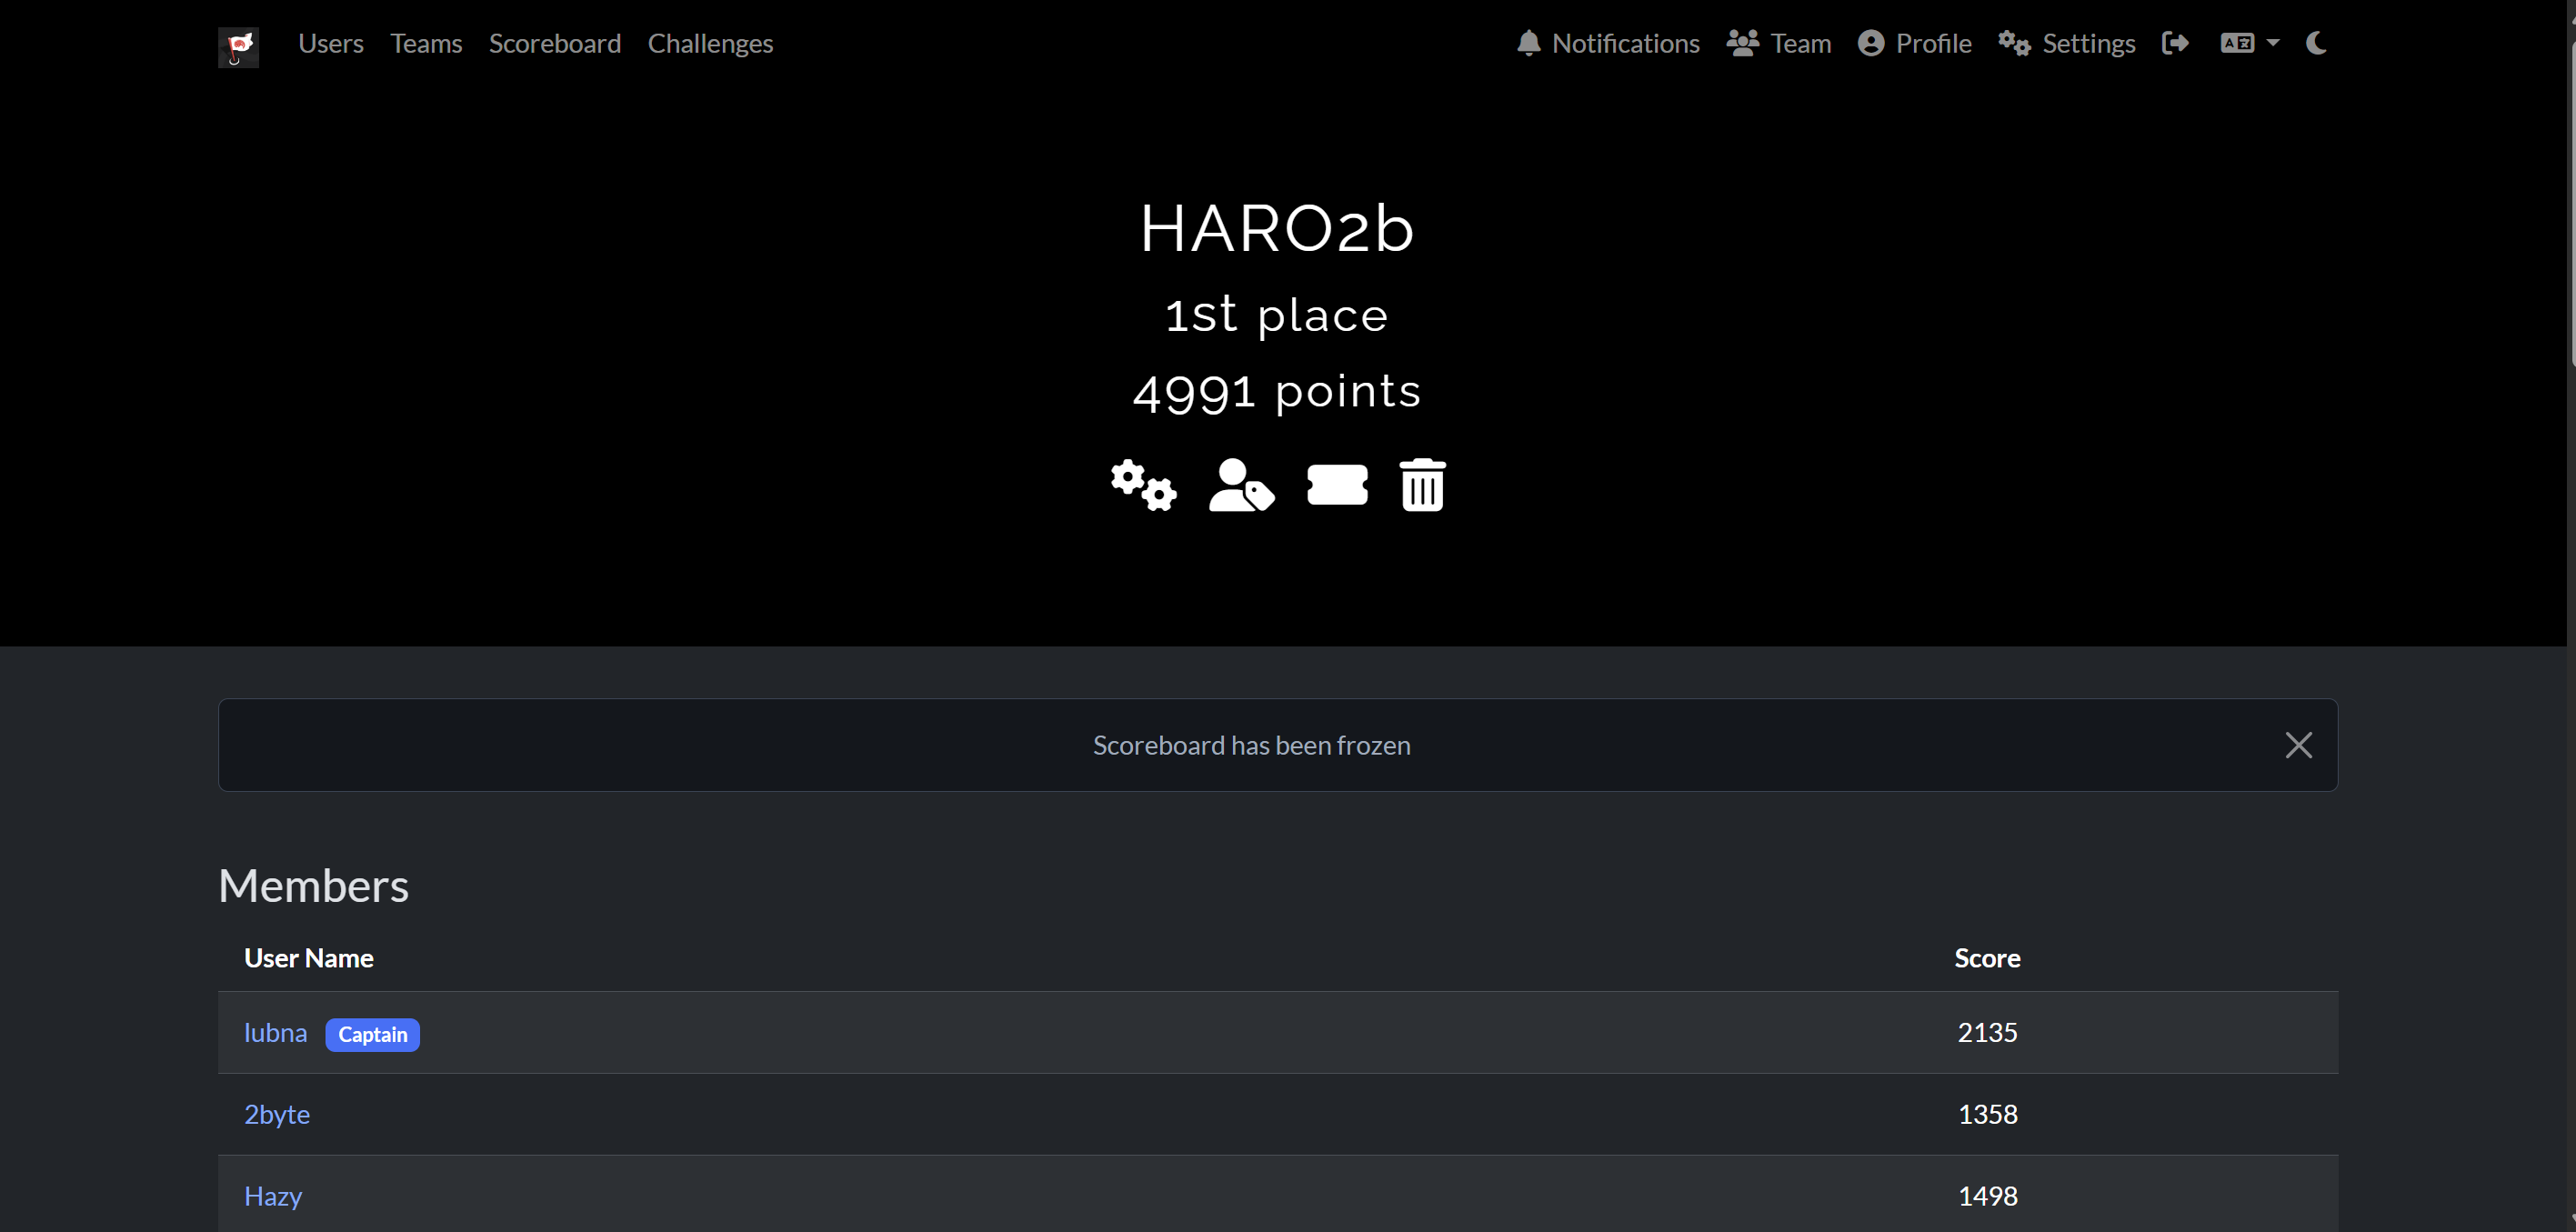The width and height of the screenshot is (2576, 1232).
Task: Open team edit gears icon
Action: click(1143, 486)
